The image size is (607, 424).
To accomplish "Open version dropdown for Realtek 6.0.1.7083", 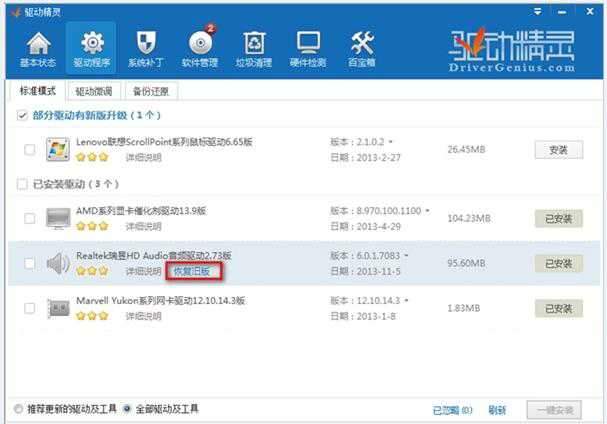I will (x=406, y=256).
